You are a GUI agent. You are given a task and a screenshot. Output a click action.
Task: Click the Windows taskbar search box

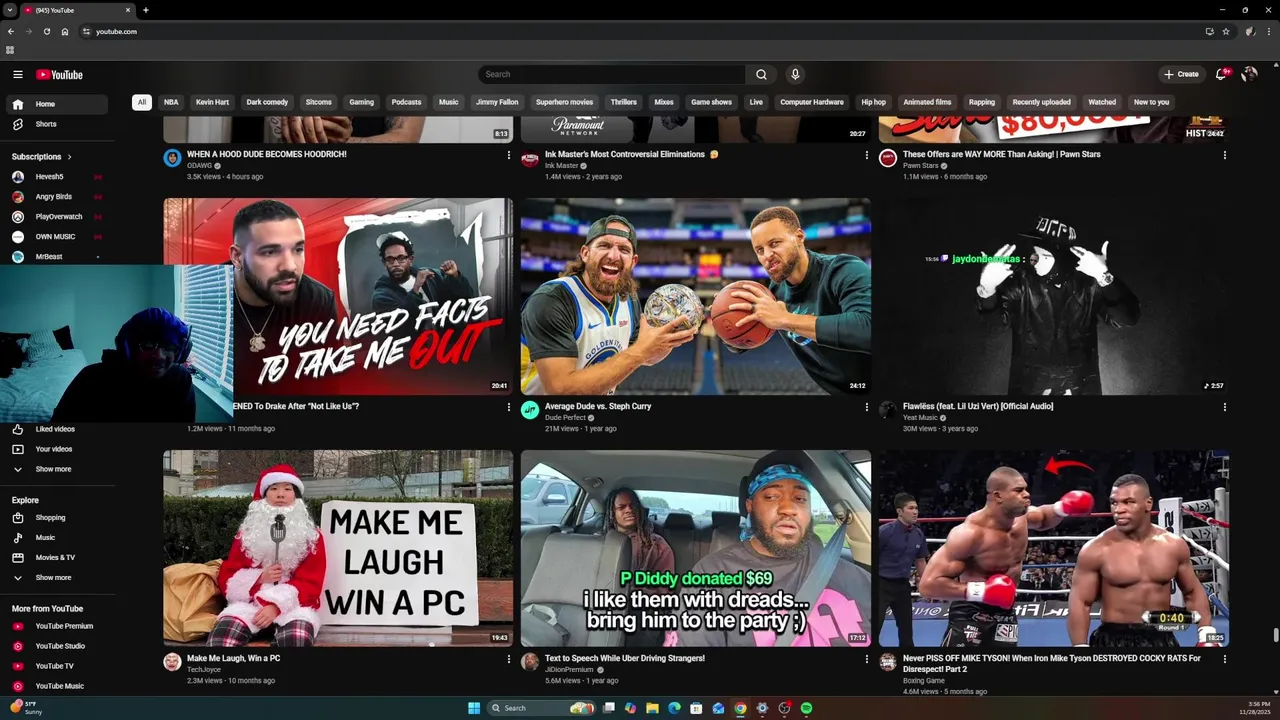541,708
